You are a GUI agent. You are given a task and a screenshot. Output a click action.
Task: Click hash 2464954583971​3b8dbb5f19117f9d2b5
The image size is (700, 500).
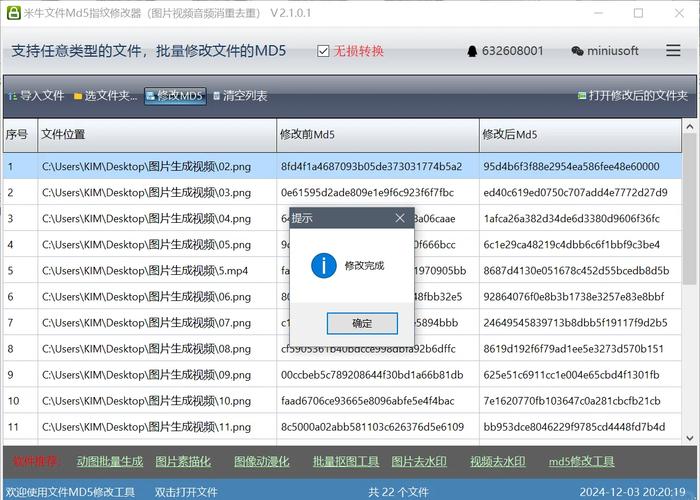[575, 323]
